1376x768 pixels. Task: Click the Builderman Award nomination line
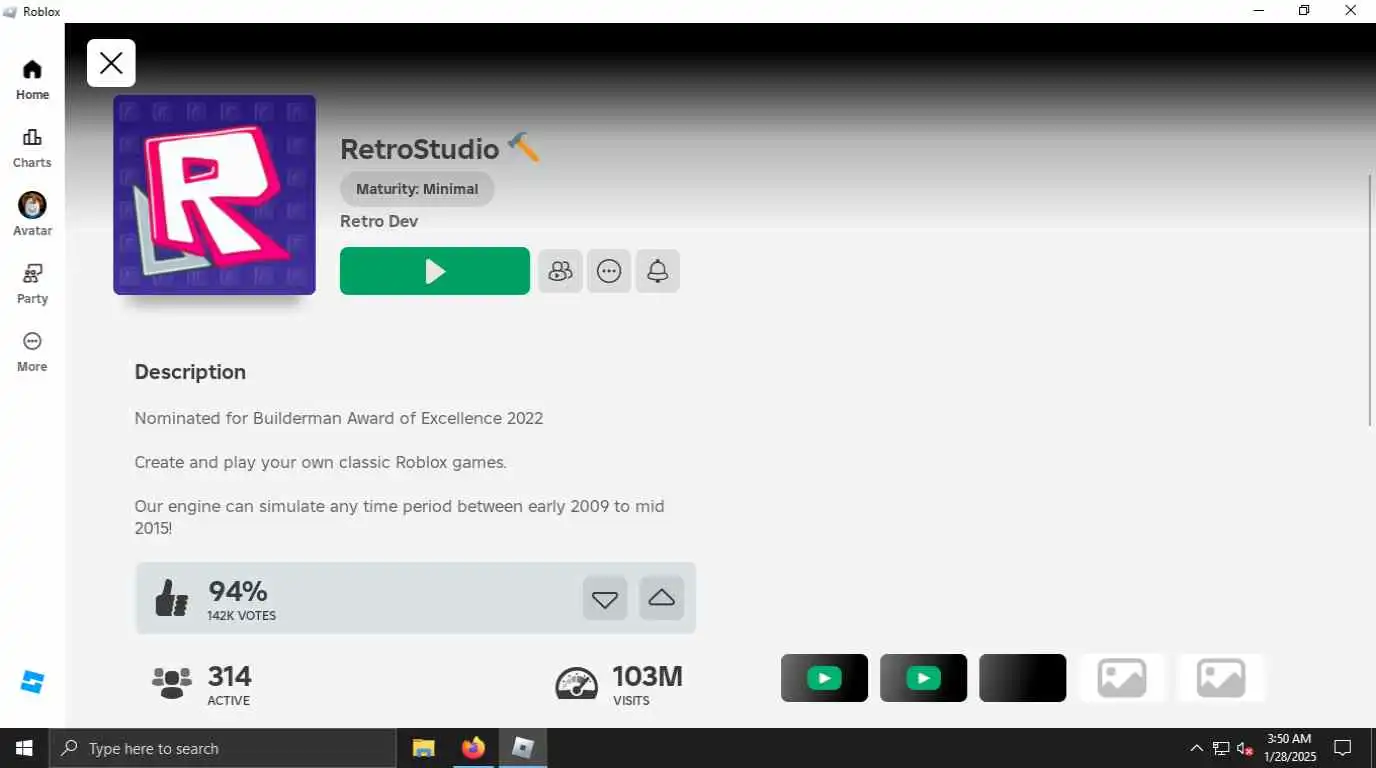coord(339,418)
